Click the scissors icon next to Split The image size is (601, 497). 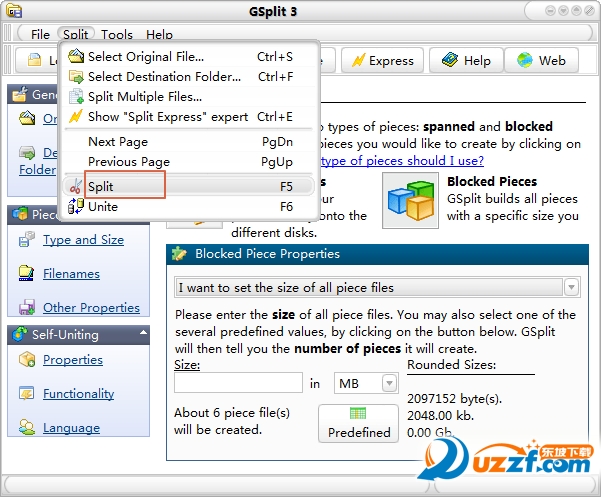pyautogui.click(x=76, y=187)
